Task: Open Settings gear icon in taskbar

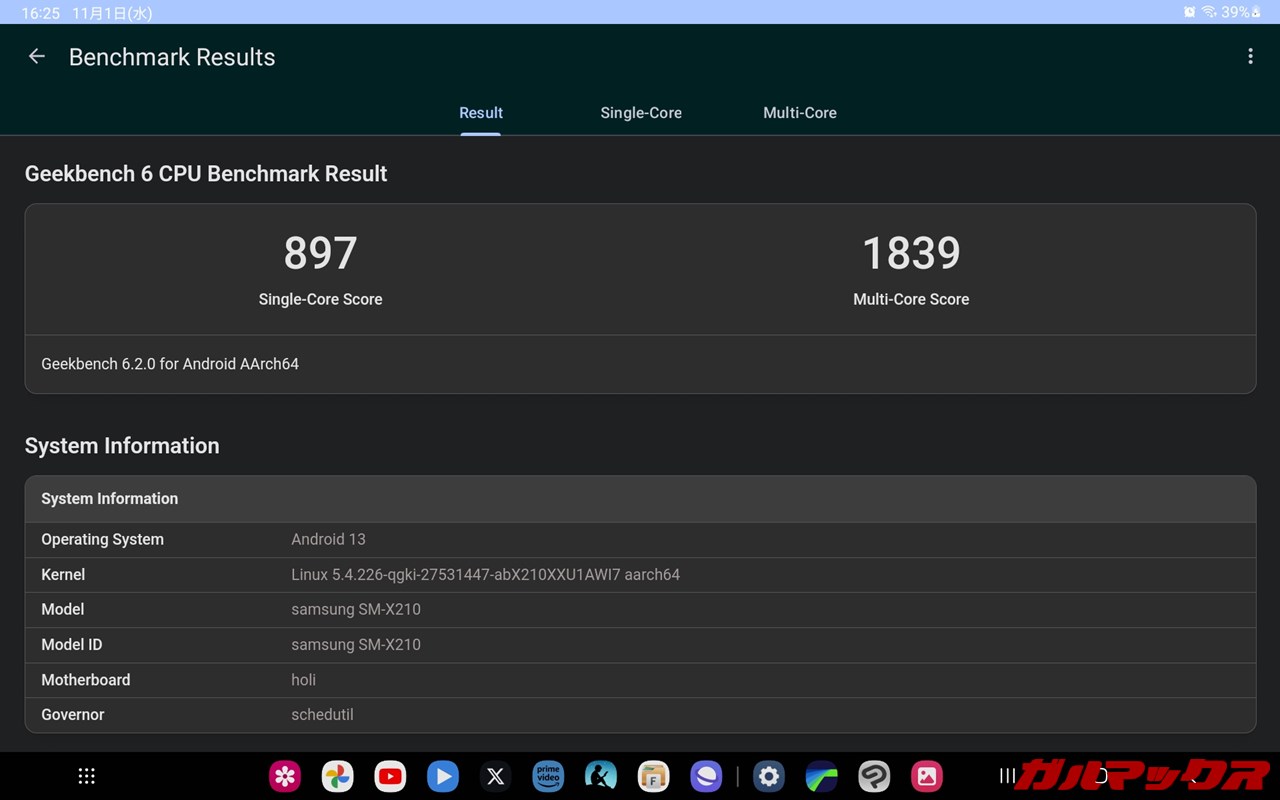Action: (x=769, y=776)
